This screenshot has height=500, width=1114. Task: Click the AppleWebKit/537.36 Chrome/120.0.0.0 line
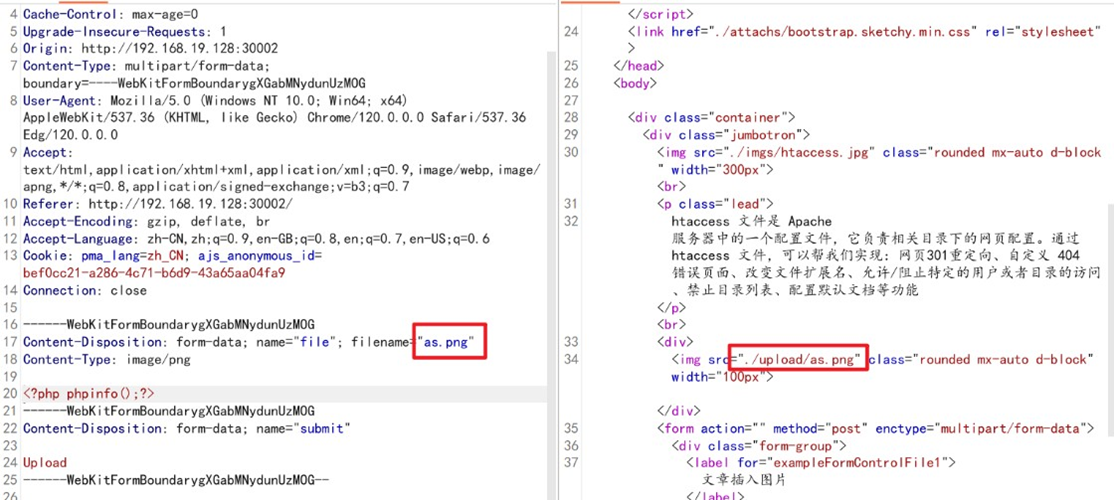tap(274, 117)
